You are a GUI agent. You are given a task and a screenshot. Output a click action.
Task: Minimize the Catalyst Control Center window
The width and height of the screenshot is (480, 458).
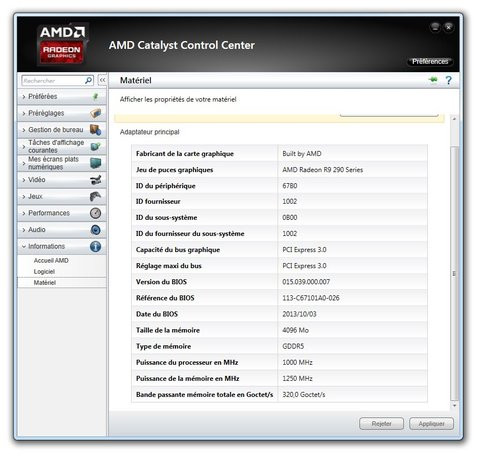(435, 27)
